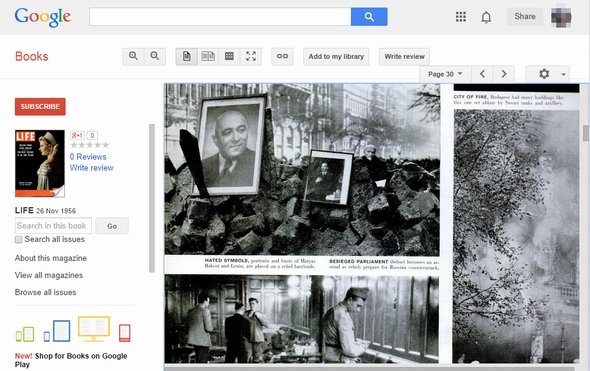Click the blue search button
Image resolution: width=590 pixels, height=371 pixels.
pyautogui.click(x=369, y=17)
